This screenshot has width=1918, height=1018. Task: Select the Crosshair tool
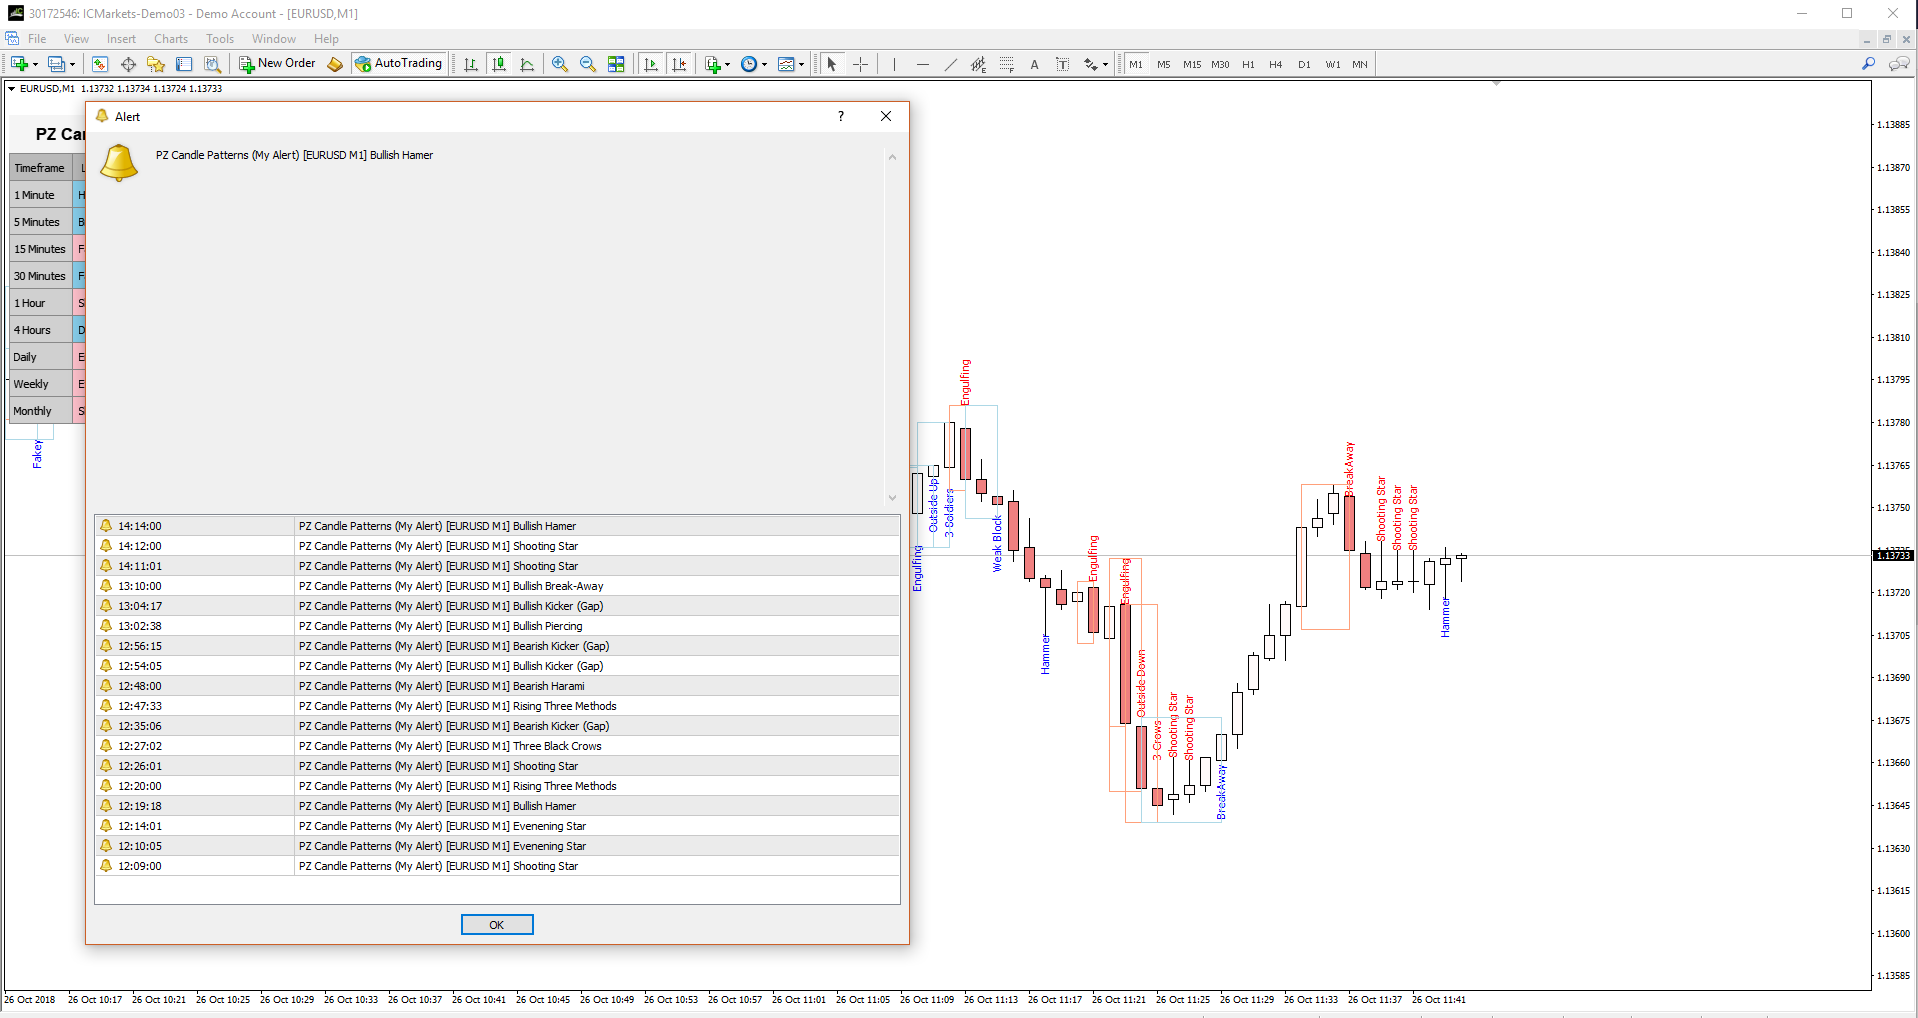[860, 64]
